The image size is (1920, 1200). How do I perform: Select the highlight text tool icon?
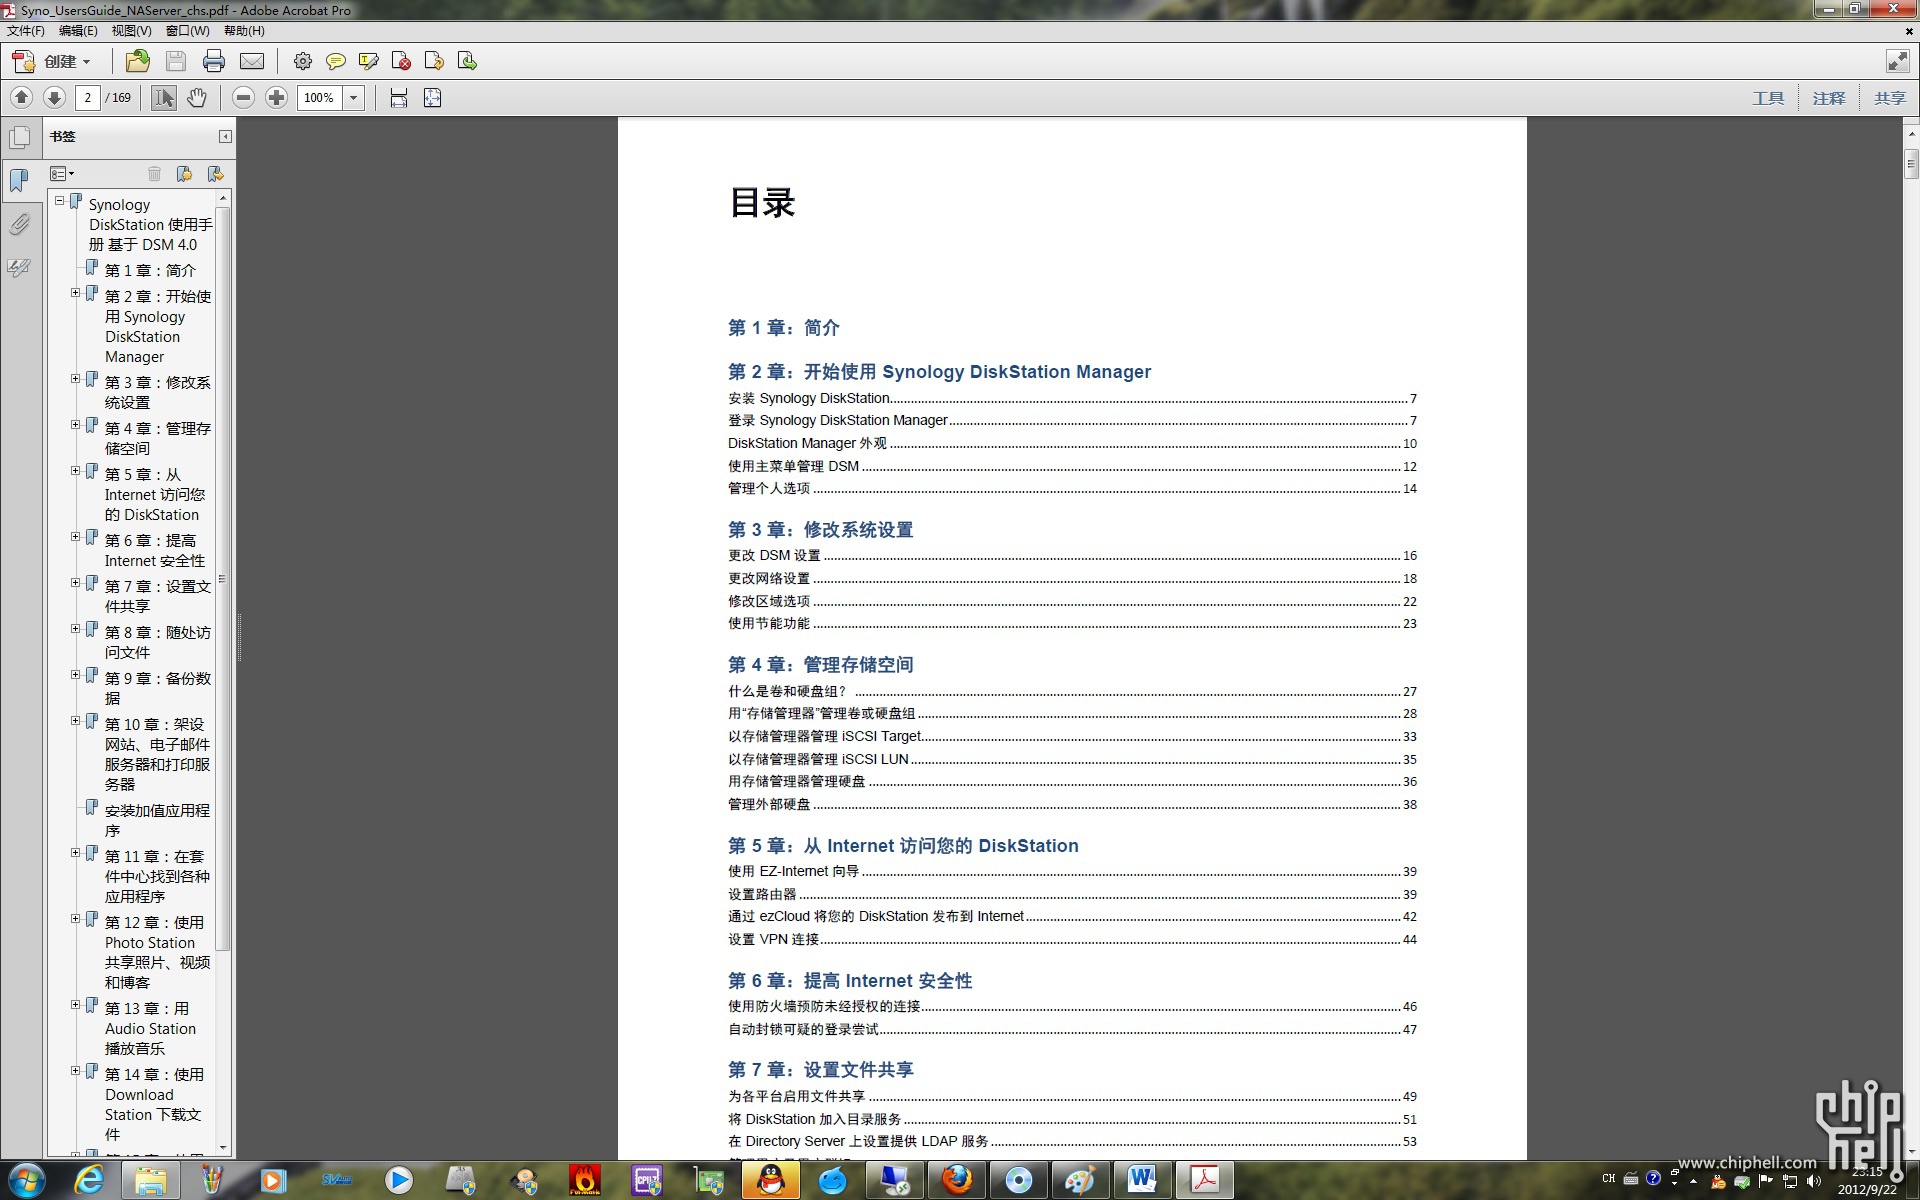(369, 62)
